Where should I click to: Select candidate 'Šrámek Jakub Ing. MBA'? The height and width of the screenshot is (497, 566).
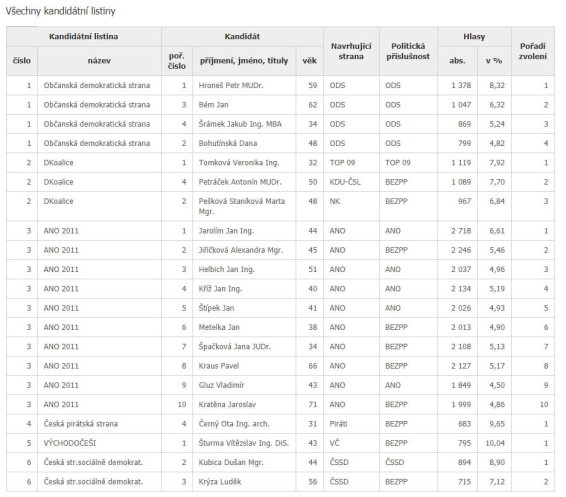pyautogui.click(x=240, y=124)
